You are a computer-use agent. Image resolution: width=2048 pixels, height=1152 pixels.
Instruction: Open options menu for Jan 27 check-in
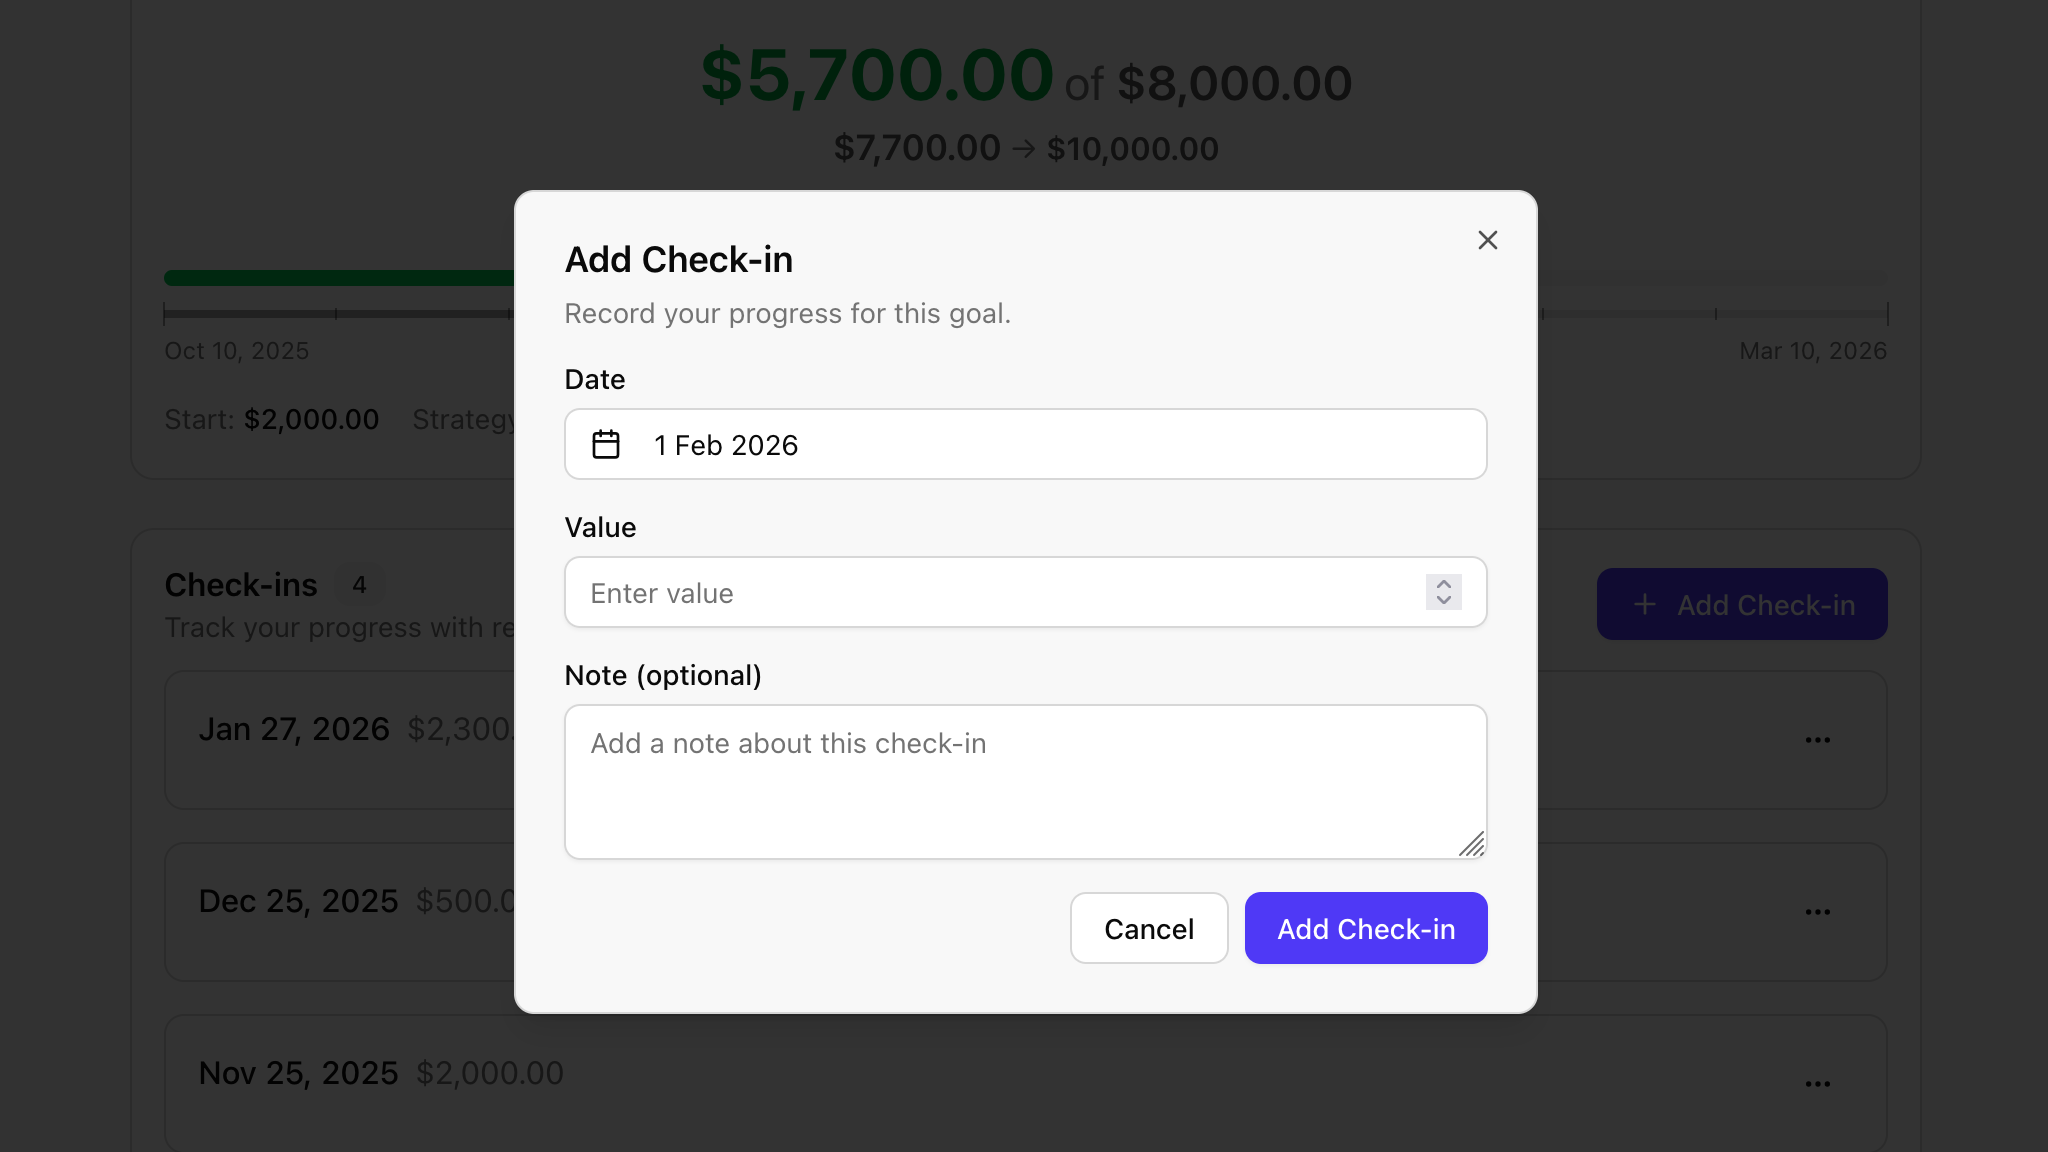click(x=1818, y=739)
